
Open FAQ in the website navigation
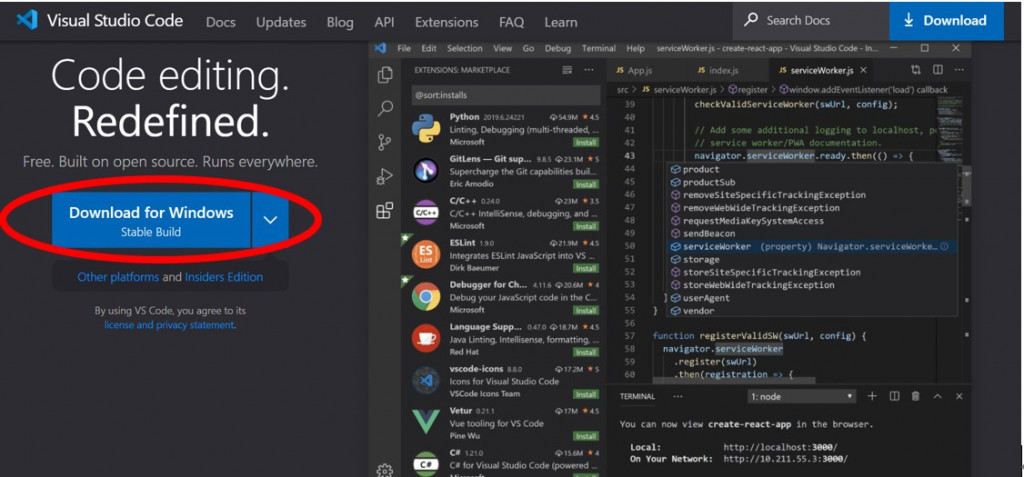[511, 22]
